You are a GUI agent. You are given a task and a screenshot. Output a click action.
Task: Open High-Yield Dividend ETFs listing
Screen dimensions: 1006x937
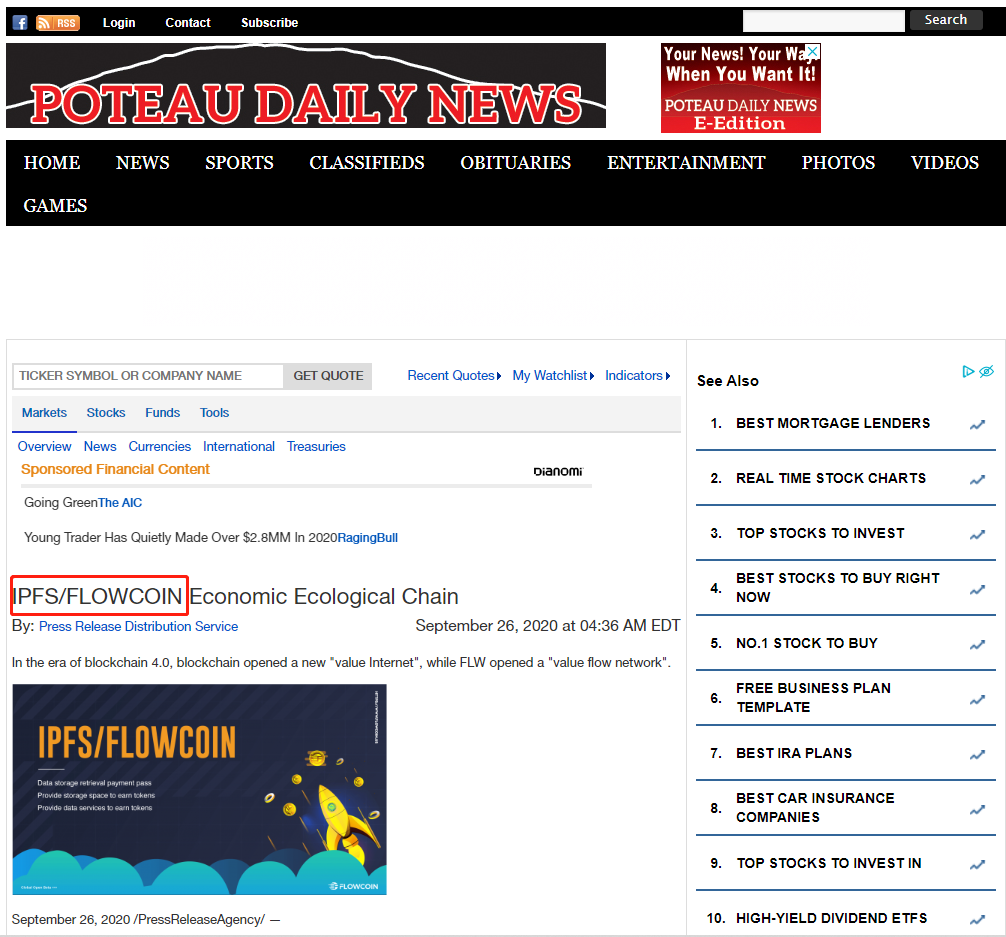coord(831,918)
